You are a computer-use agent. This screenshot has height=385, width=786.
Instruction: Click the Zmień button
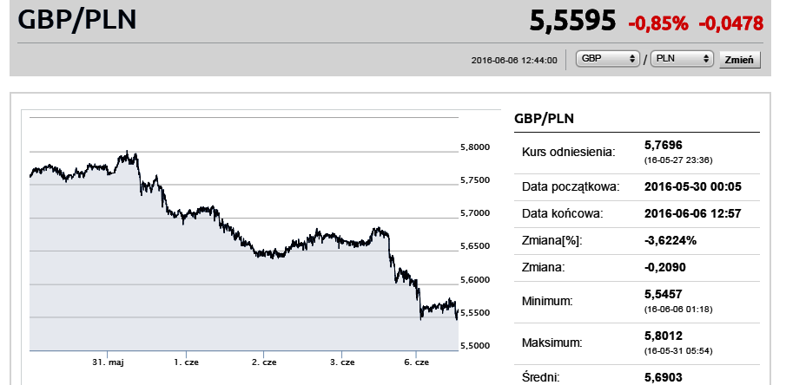[740, 60]
